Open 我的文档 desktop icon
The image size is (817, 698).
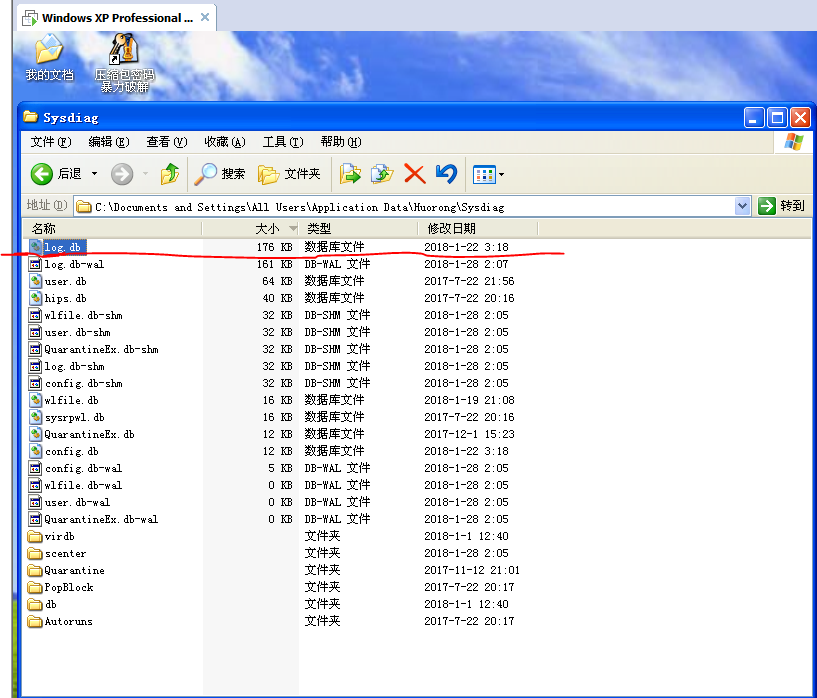(49, 58)
